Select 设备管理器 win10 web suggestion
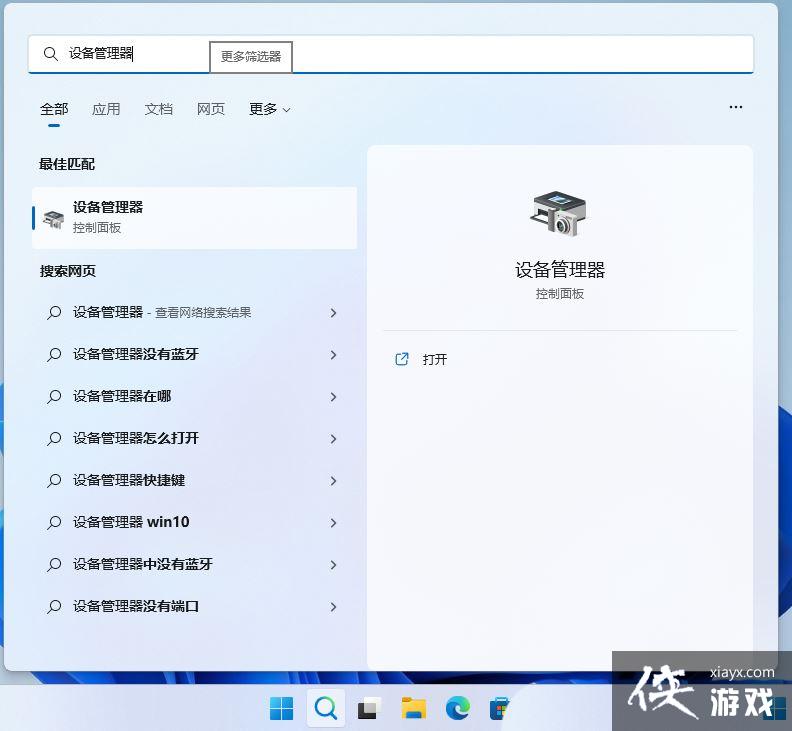792x731 pixels. (192, 522)
